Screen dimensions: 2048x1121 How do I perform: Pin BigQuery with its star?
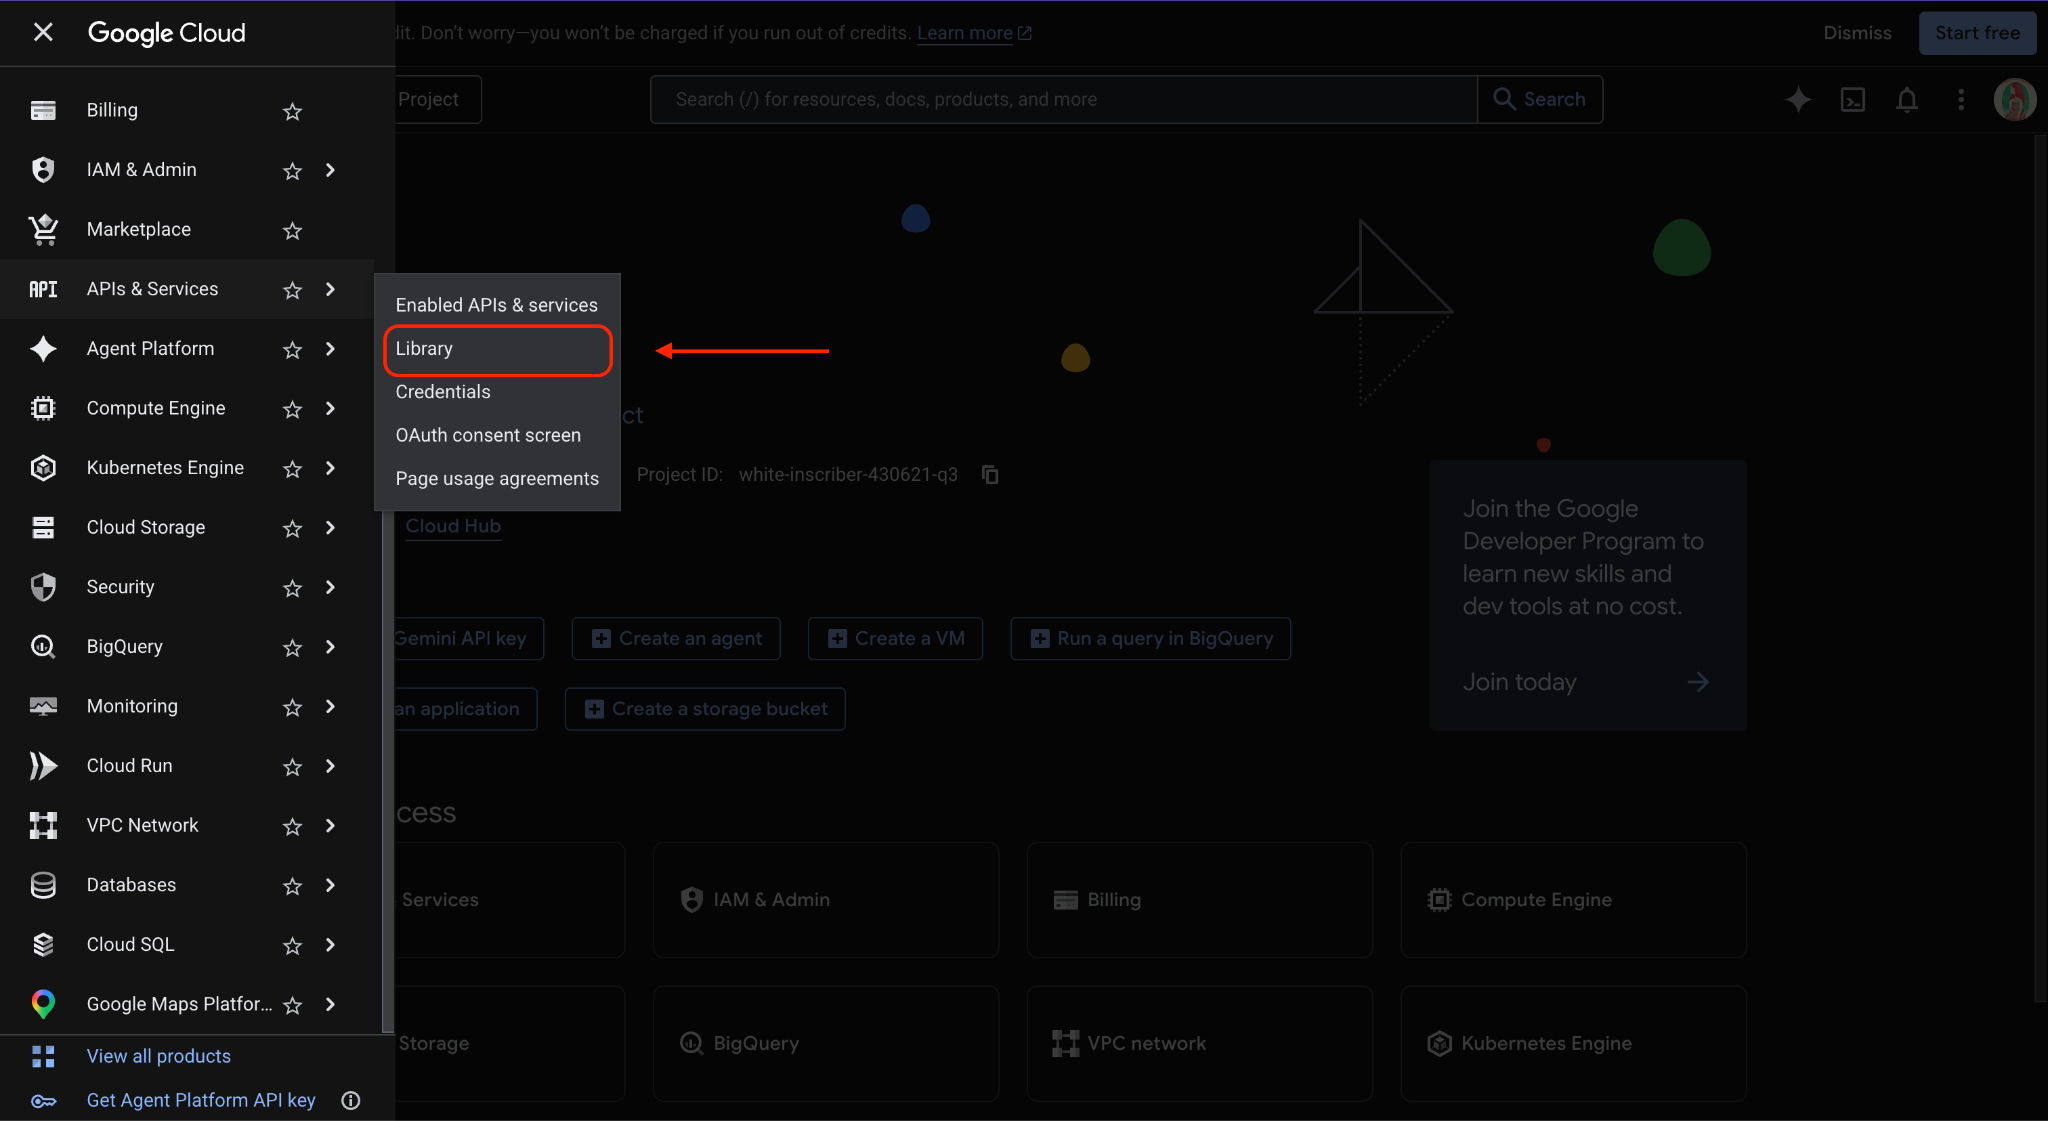(x=292, y=647)
